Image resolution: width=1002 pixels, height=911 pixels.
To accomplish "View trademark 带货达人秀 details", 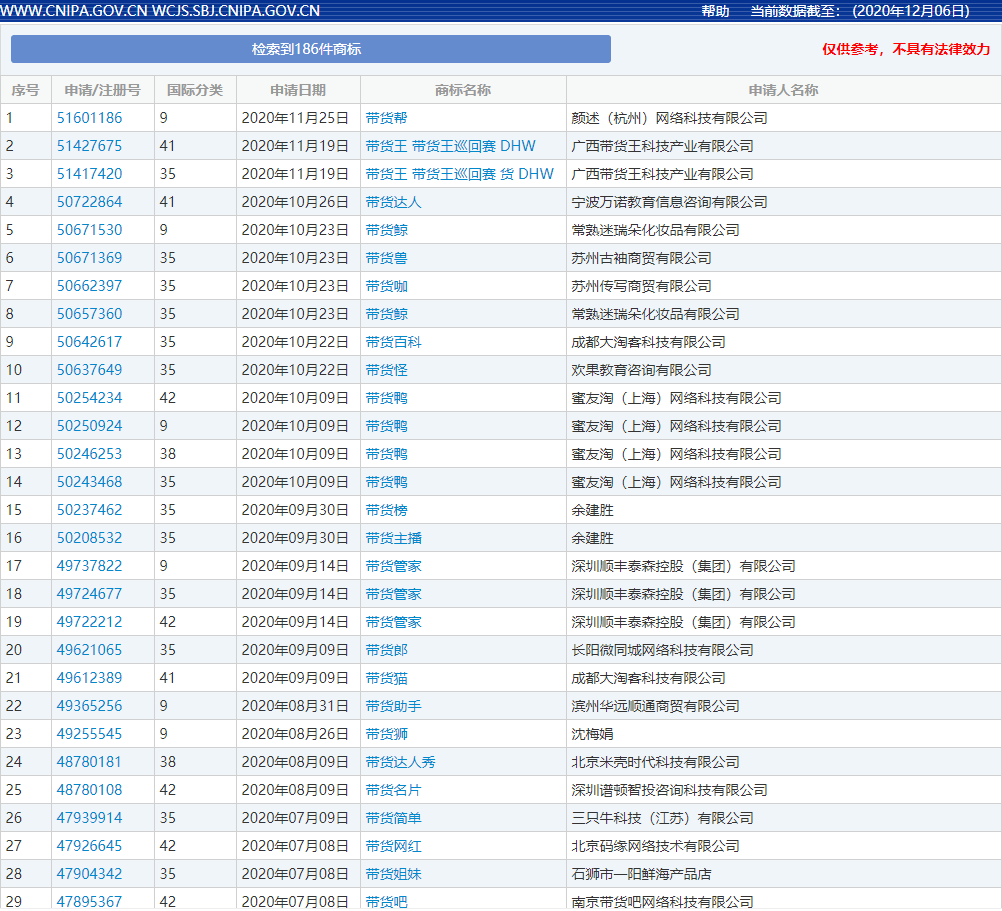I will (x=398, y=761).
